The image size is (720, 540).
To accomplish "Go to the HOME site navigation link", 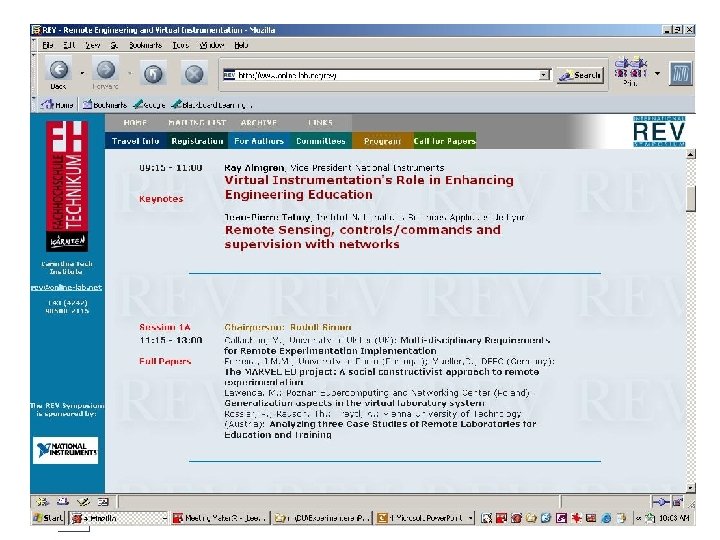I will [135, 123].
